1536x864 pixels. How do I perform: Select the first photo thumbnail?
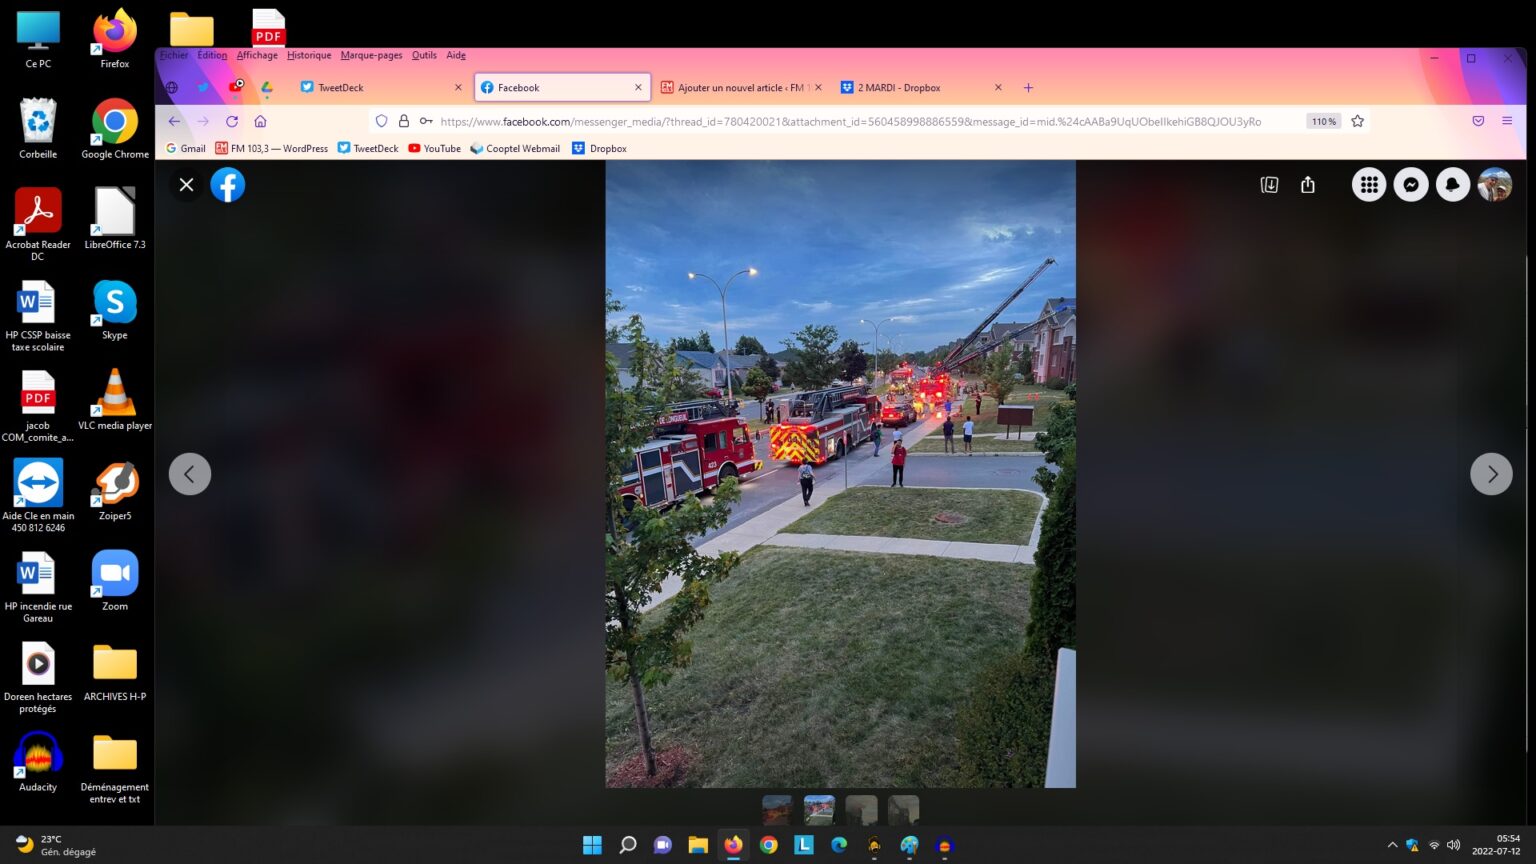click(777, 810)
